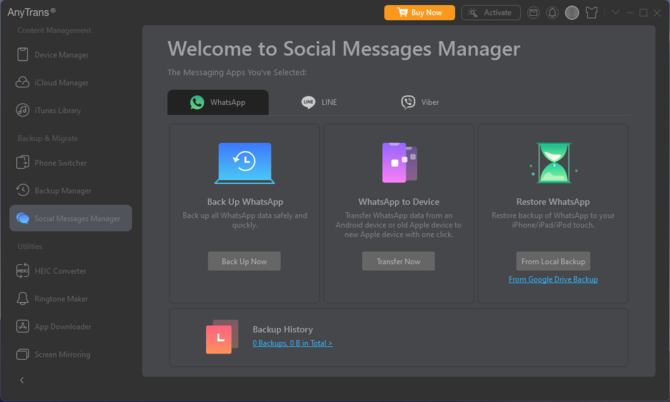Switch to the LINE tab

[x=319, y=102]
